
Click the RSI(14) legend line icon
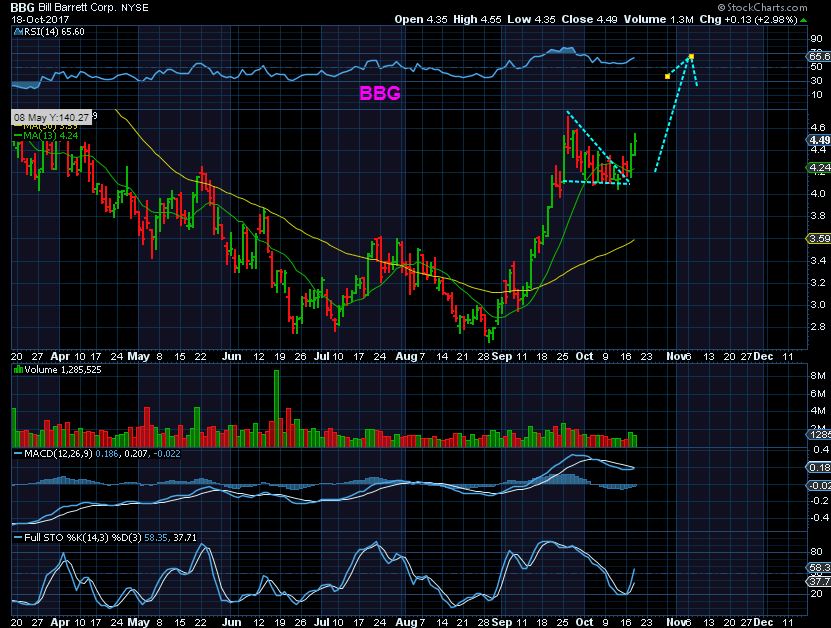coord(17,32)
